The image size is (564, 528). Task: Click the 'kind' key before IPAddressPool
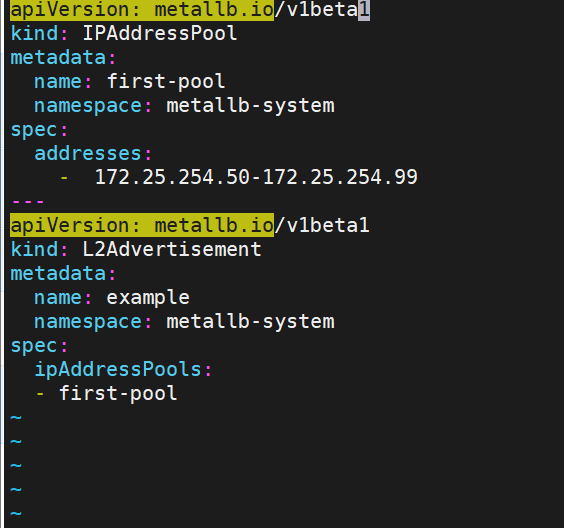click(34, 33)
